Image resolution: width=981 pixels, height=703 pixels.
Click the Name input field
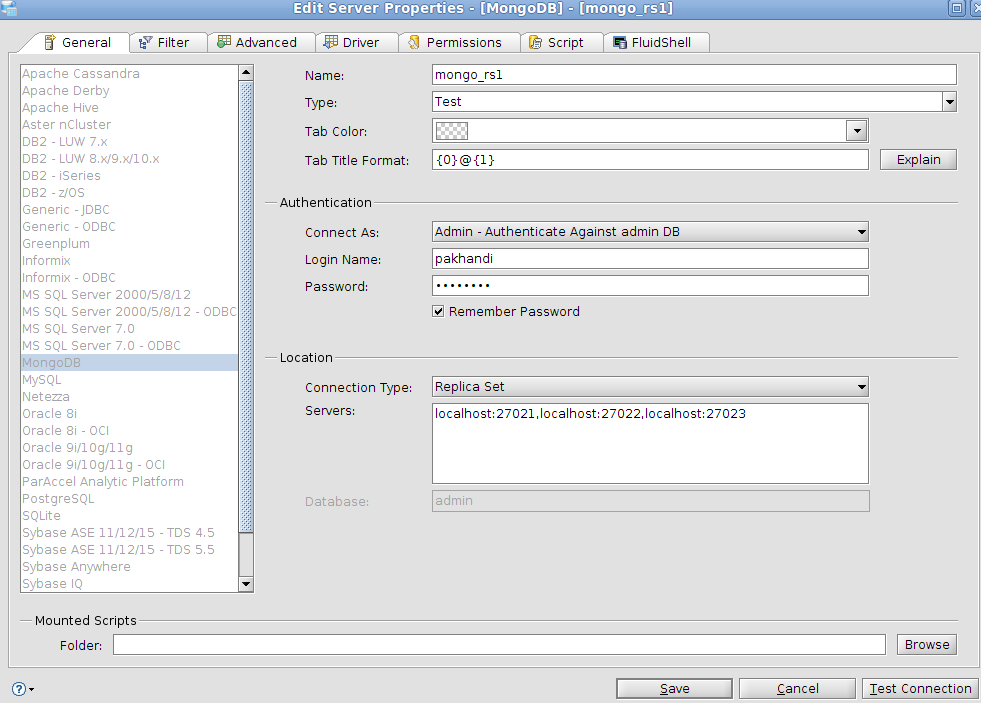694,74
